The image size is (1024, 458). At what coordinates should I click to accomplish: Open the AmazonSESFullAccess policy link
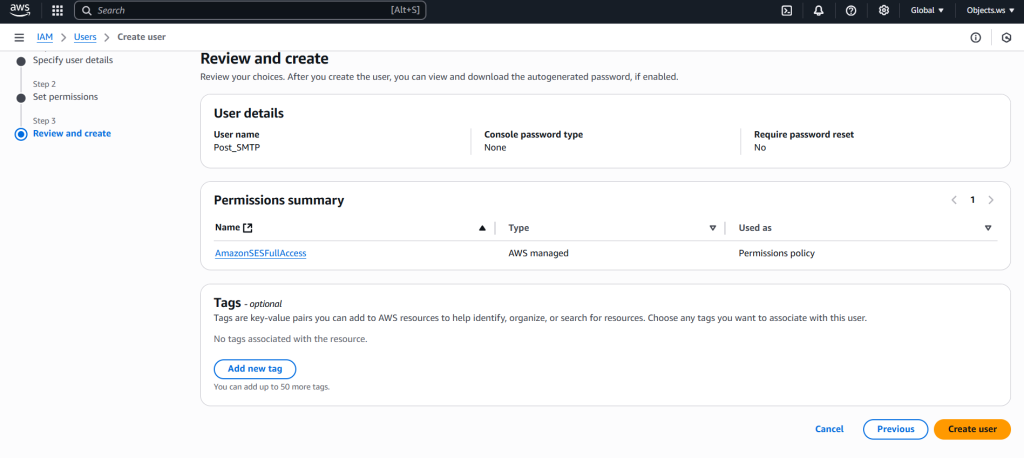click(x=260, y=253)
